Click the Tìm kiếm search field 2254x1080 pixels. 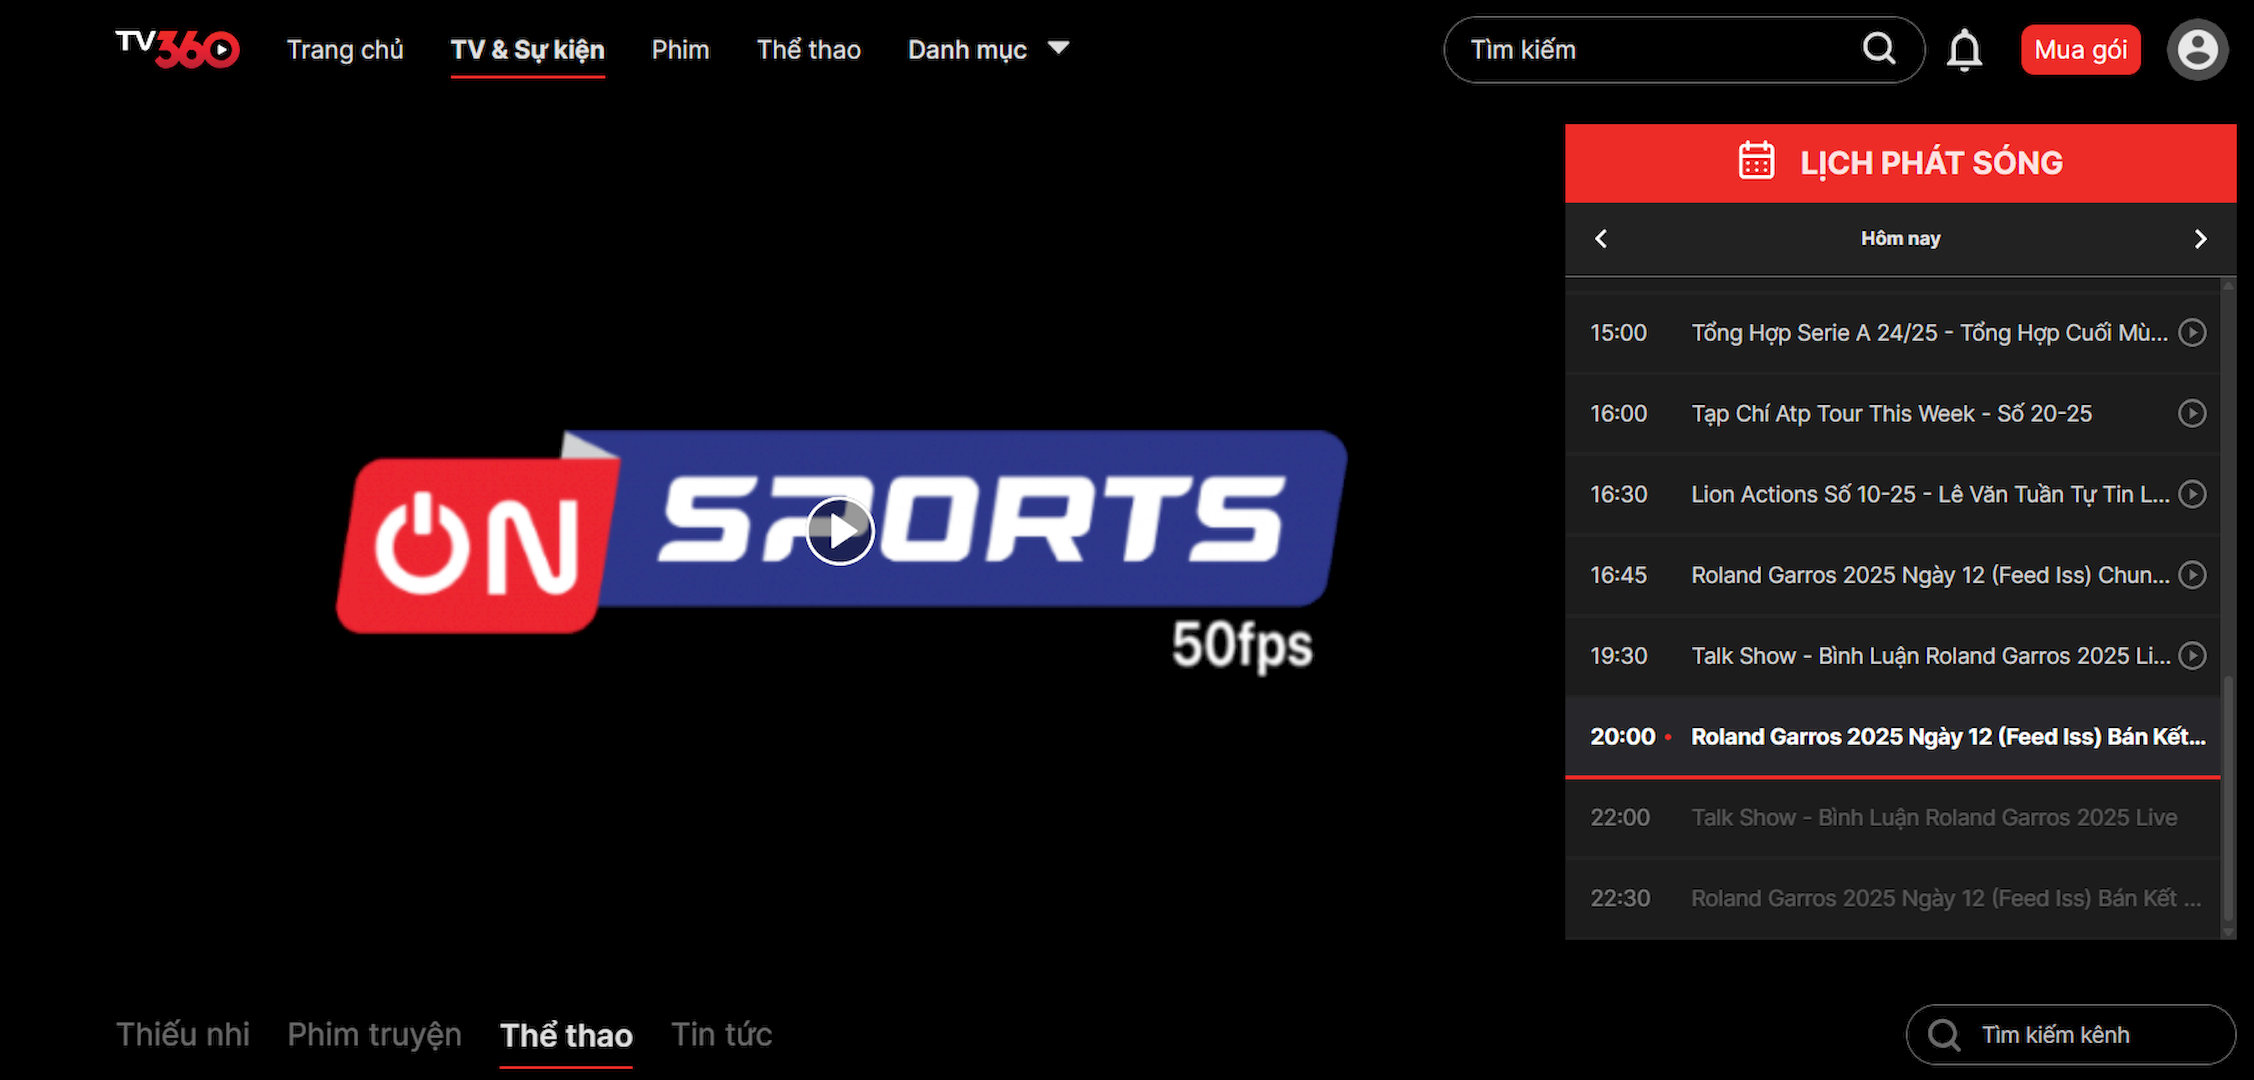pyautogui.click(x=1684, y=49)
